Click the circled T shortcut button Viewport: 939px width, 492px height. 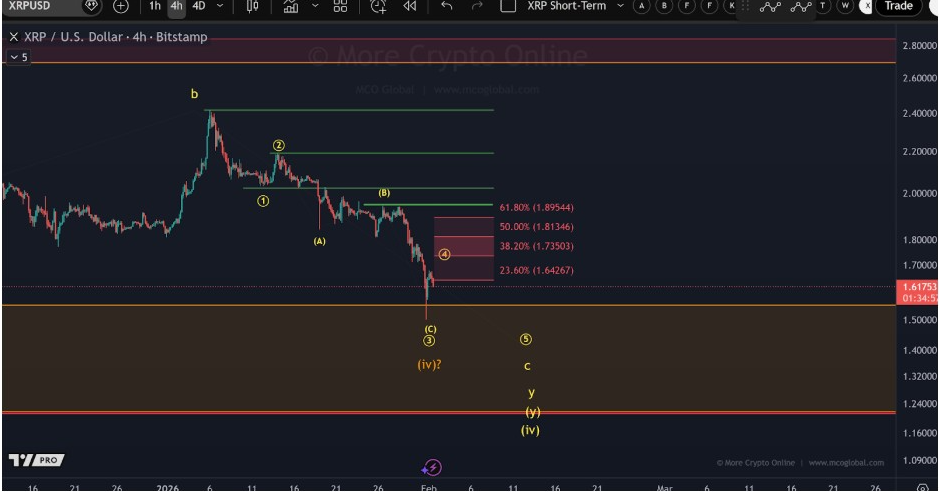click(823, 6)
